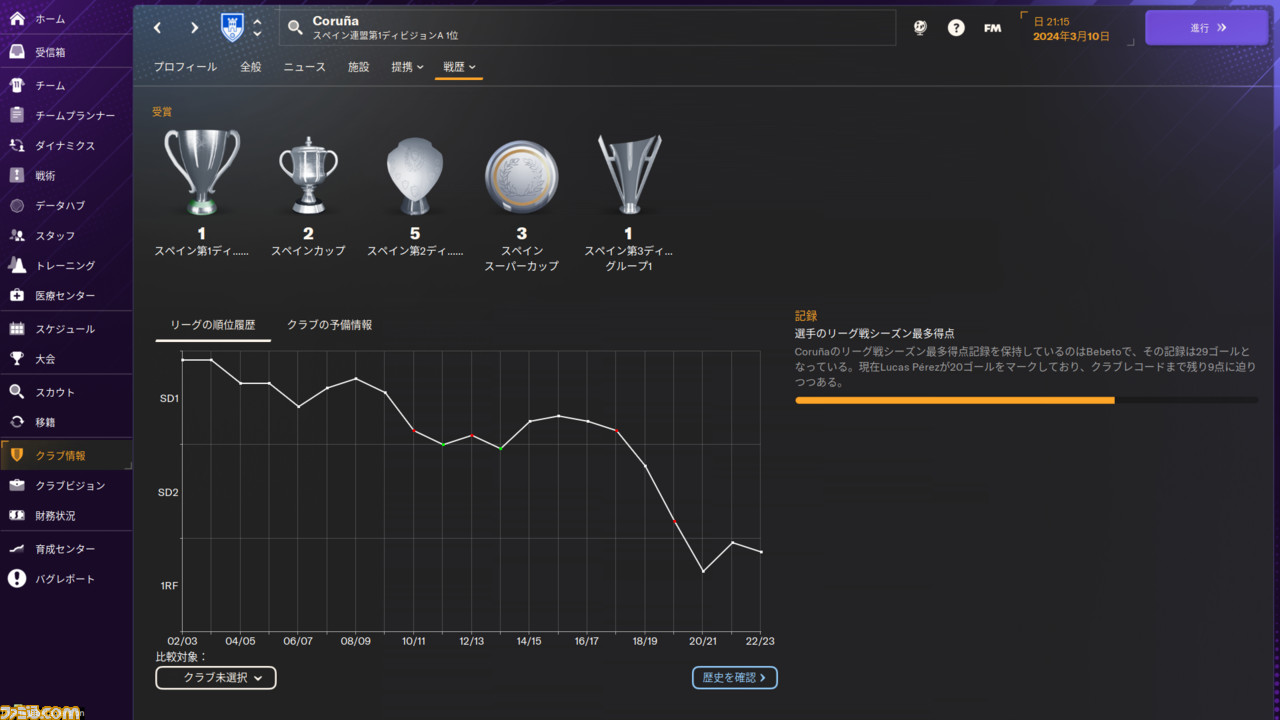Open the クラブビジョン icon
Viewport: 1280px width, 720px height.
(17, 485)
